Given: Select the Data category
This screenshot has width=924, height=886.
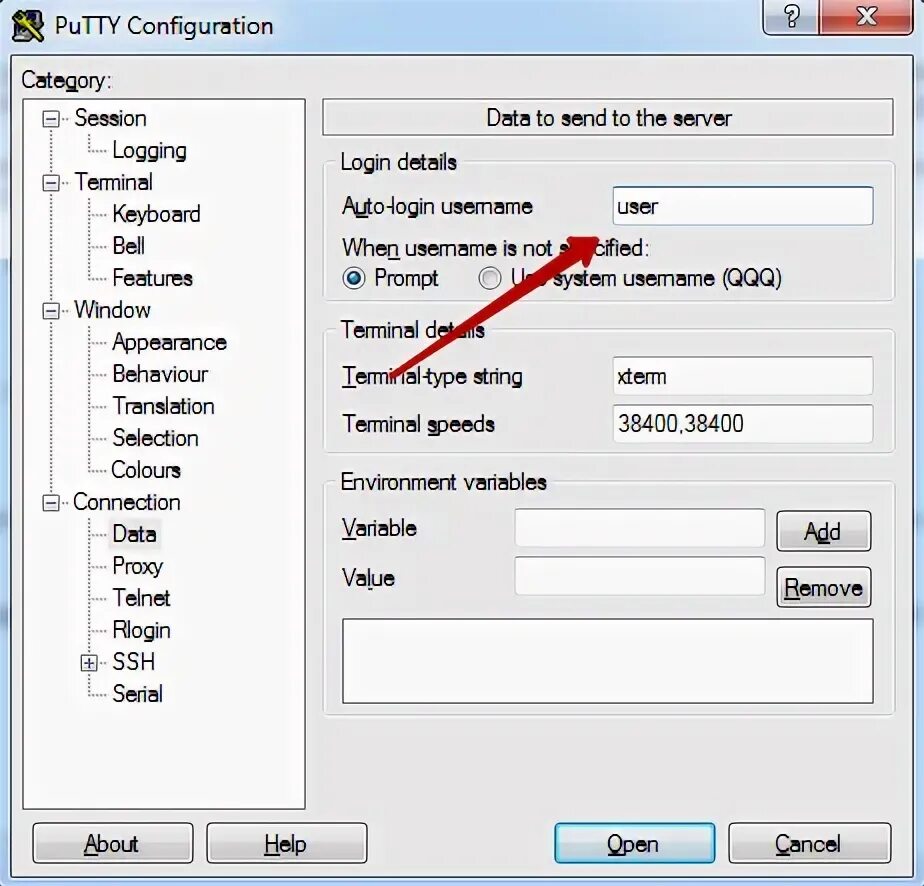Looking at the screenshot, I should 134,534.
